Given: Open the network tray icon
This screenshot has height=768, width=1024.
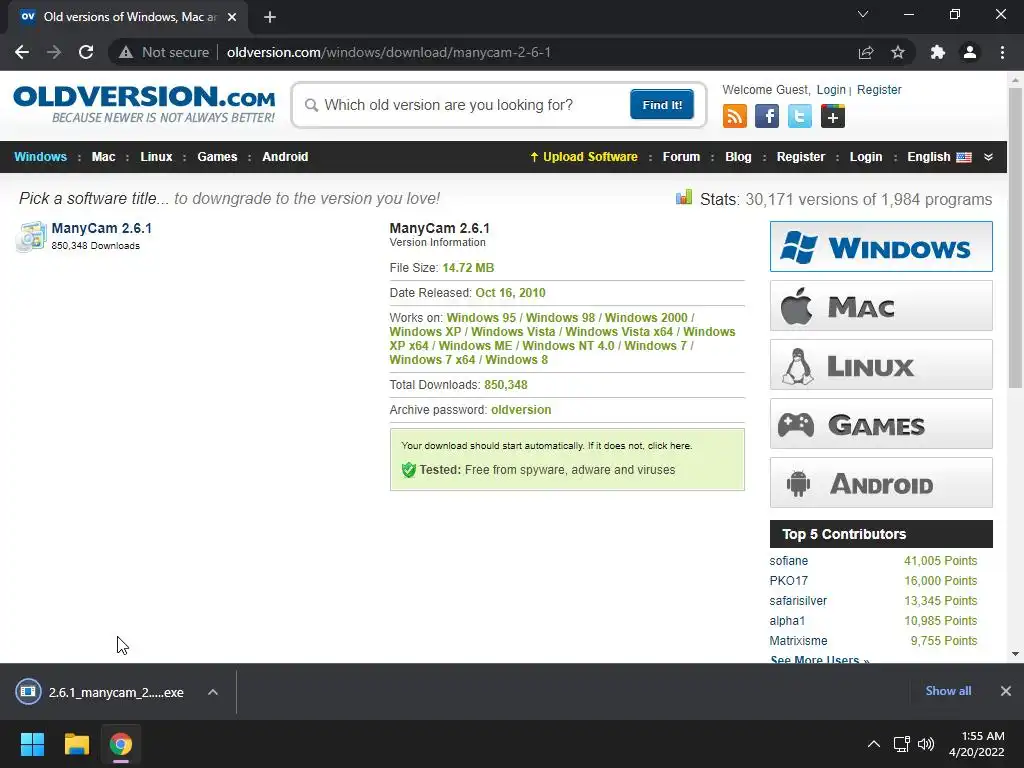Looking at the screenshot, I should coord(902,744).
